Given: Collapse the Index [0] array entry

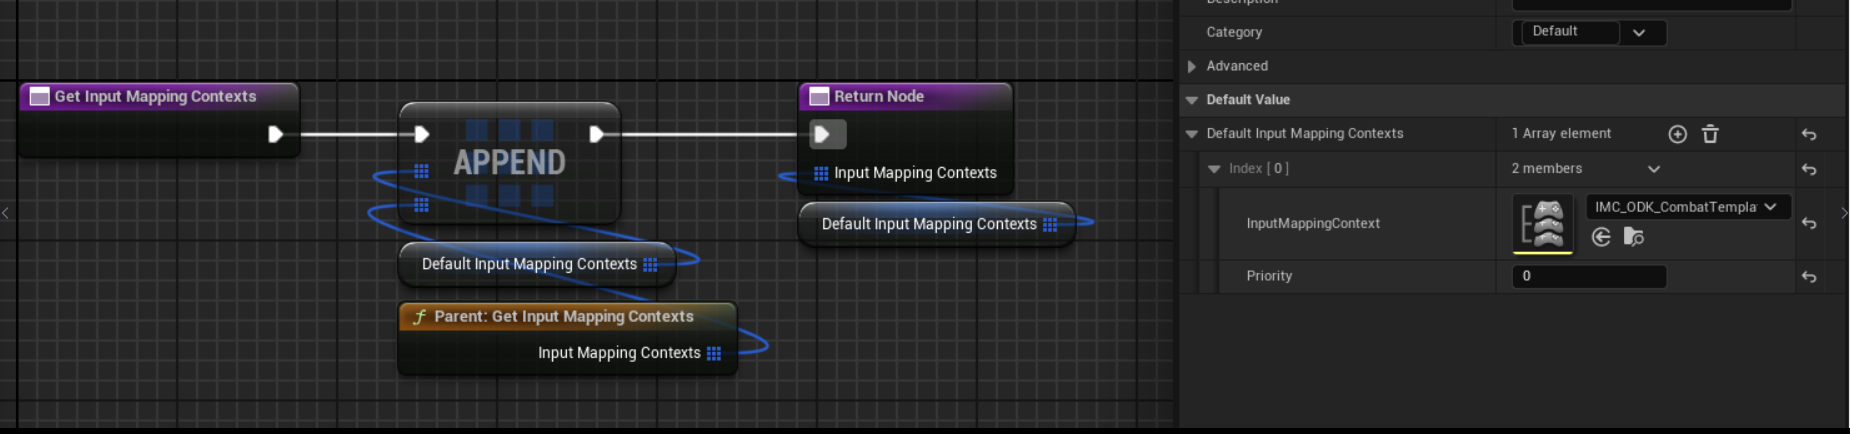Looking at the screenshot, I should pos(1214,169).
